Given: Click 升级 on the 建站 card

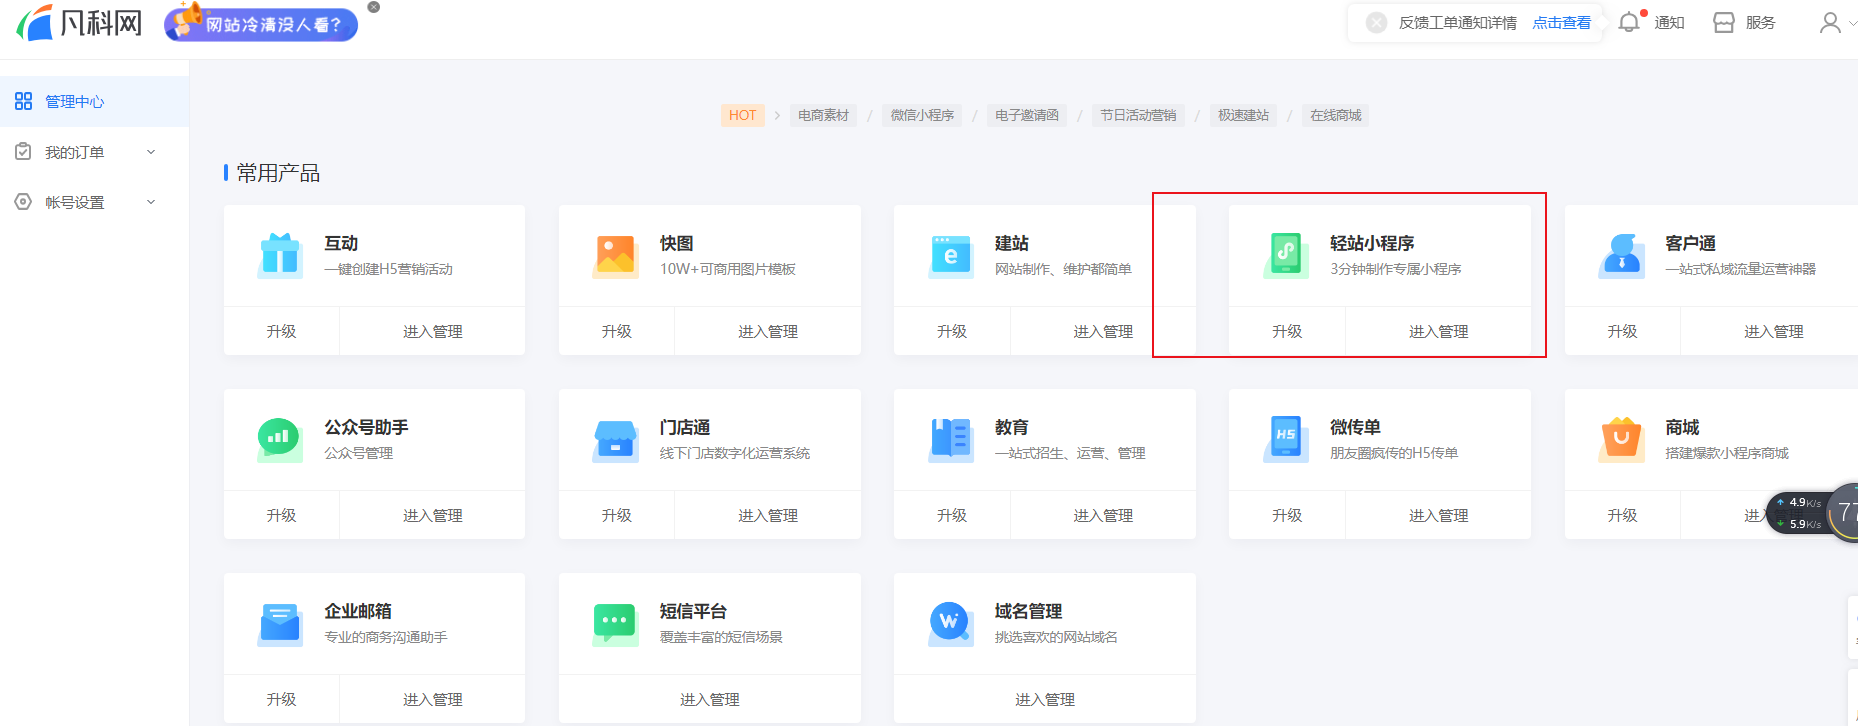Looking at the screenshot, I should click(x=952, y=331).
